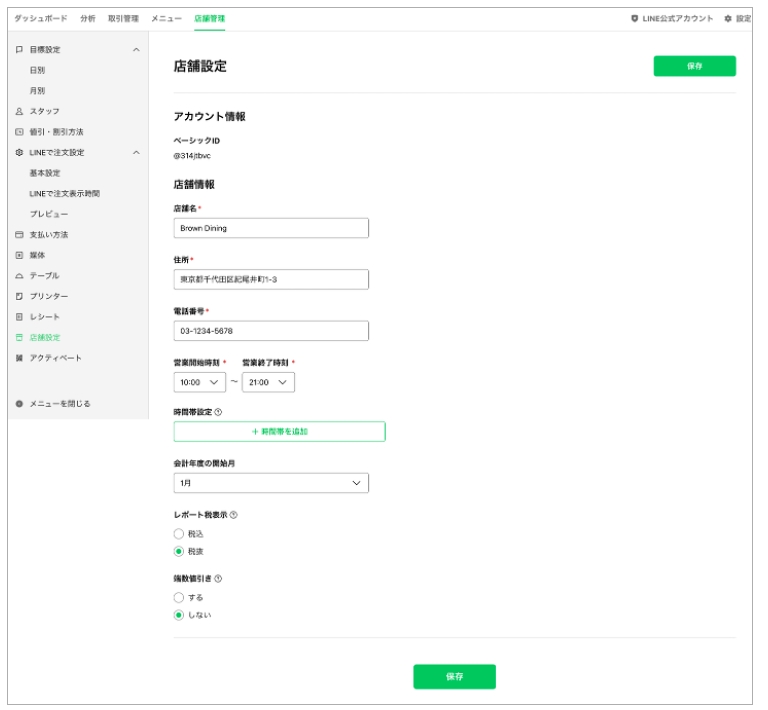The height and width of the screenshot is (710, 768).
Task: Open プレビュー in sidebar
Action: 49,214
